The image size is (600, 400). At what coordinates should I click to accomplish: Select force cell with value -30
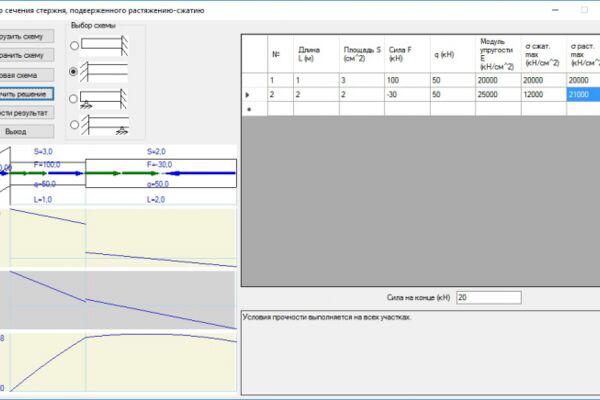click(x=407, y=95)
